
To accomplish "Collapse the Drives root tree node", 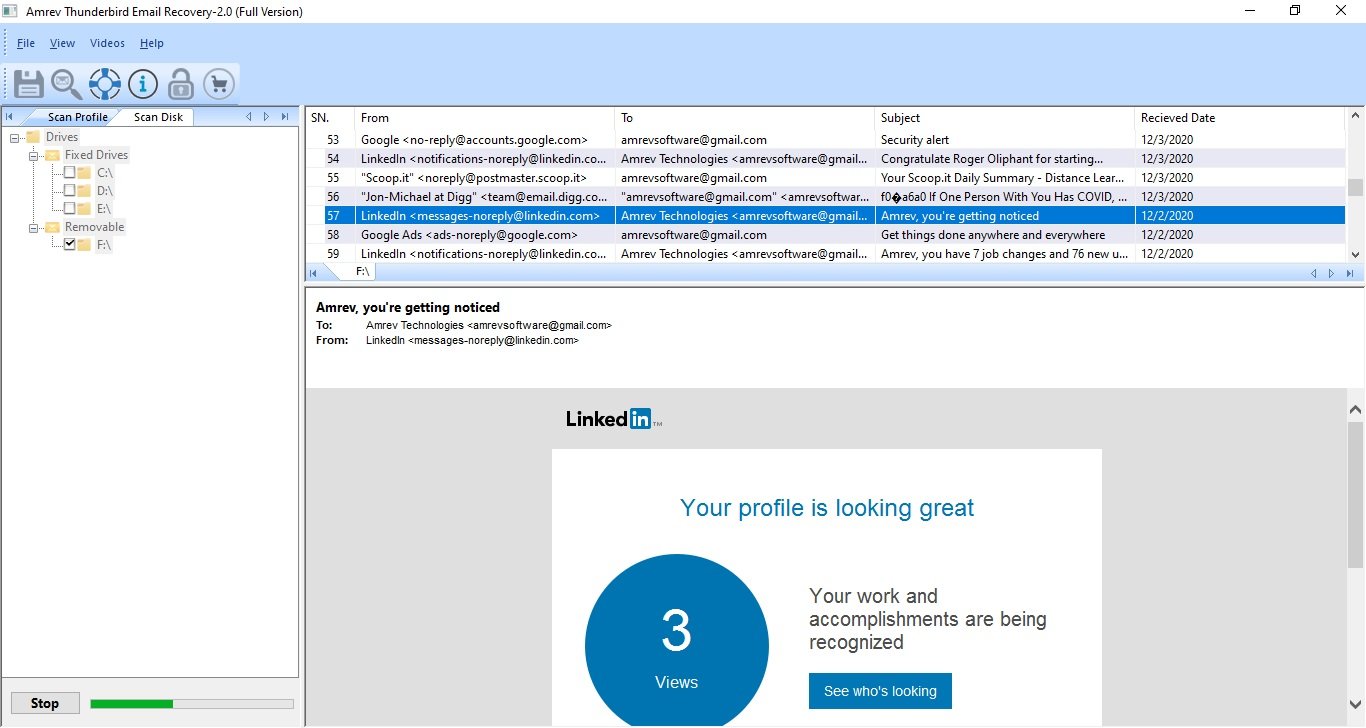I will coord(15,137).
